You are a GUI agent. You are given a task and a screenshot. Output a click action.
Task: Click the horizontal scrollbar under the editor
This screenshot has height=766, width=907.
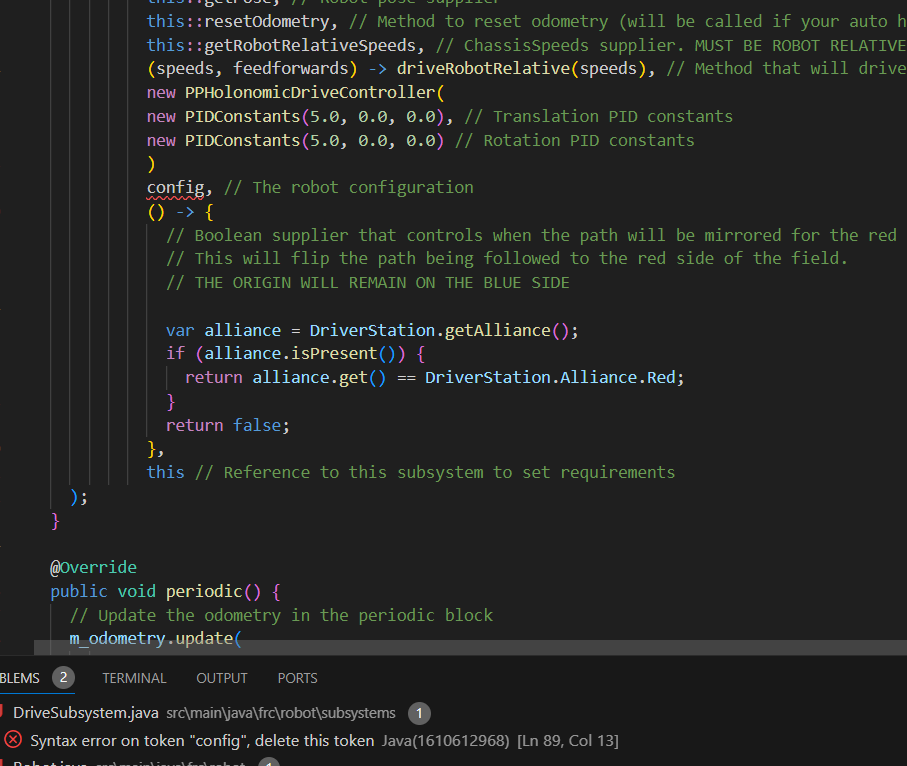coord(470,647)
